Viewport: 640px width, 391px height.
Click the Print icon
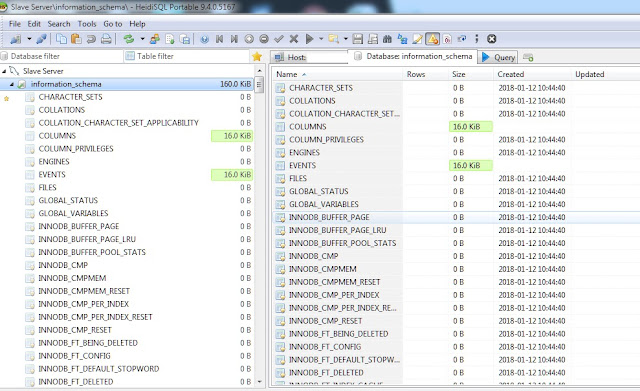[x=106, y=39]
